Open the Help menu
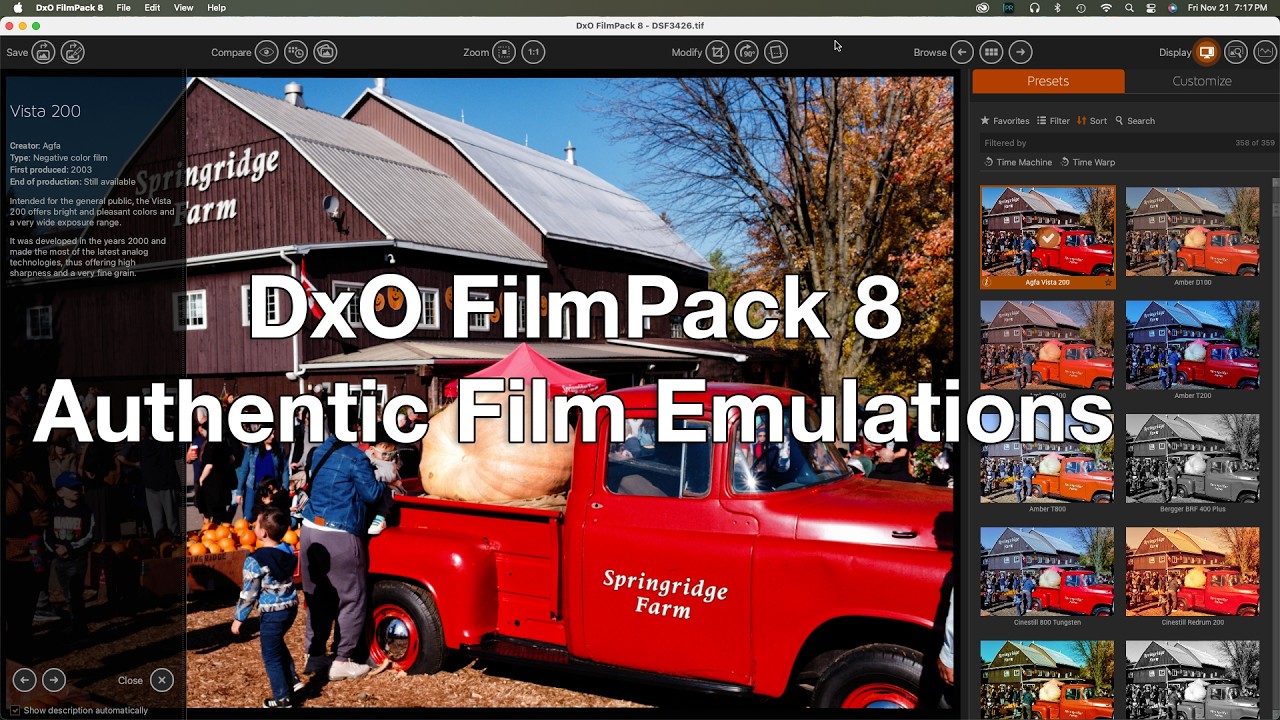 pos(216,8)
